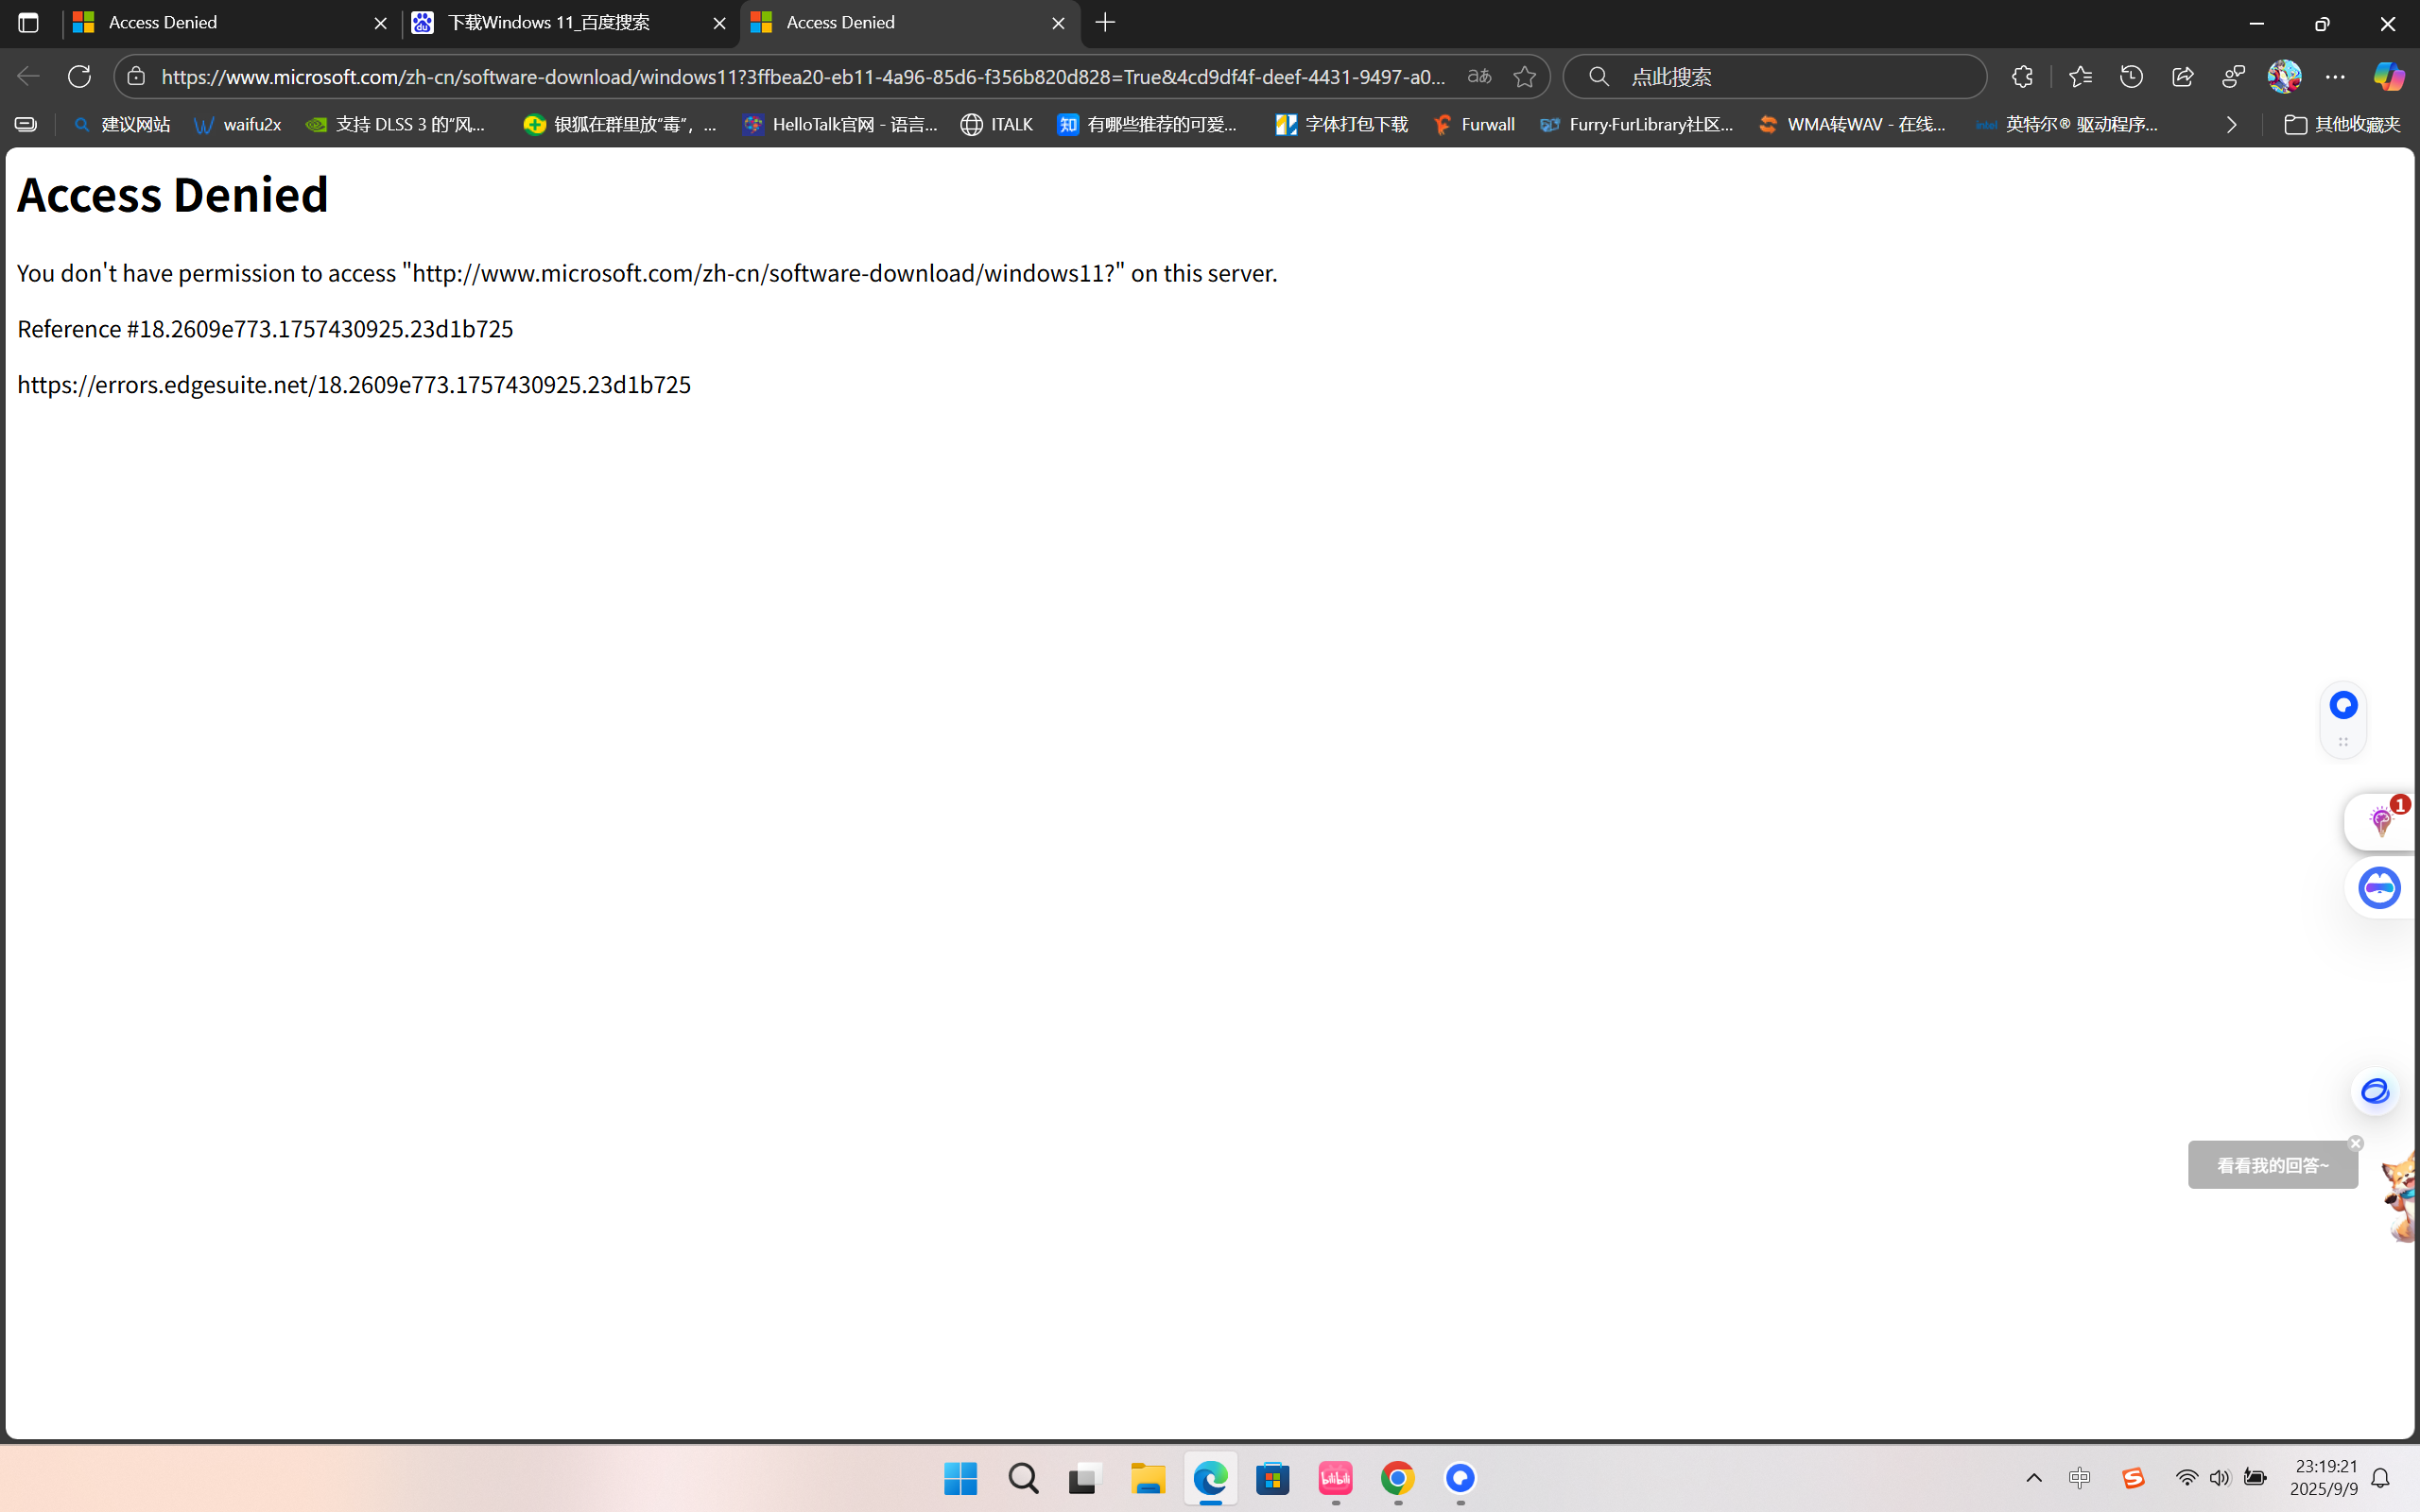Click the address bar URL field

tap(803, 76)
